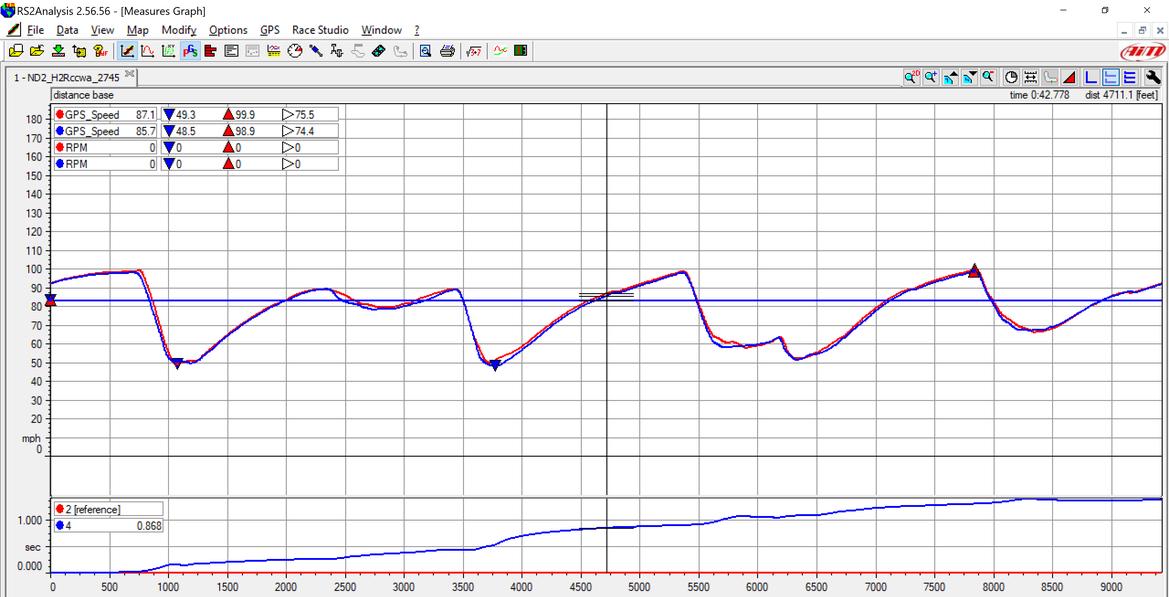
Task: Click the red dot beside first RPM channel
Action: click(x=60, y=147)
